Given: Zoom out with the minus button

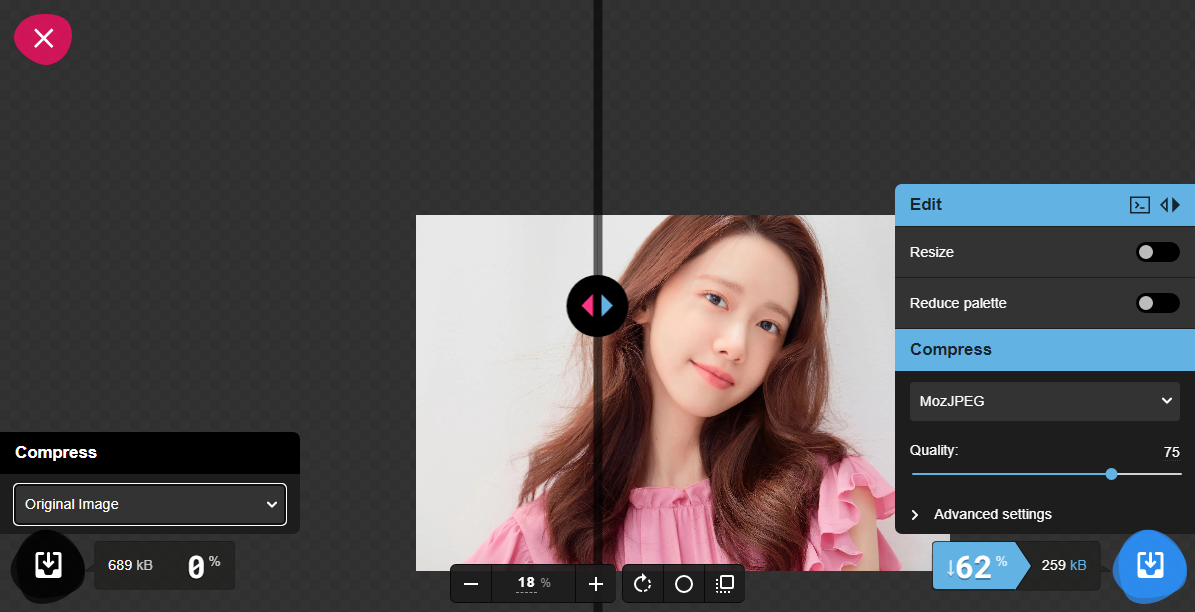Looking at the screenshot, I should click(x=471, y=584).
